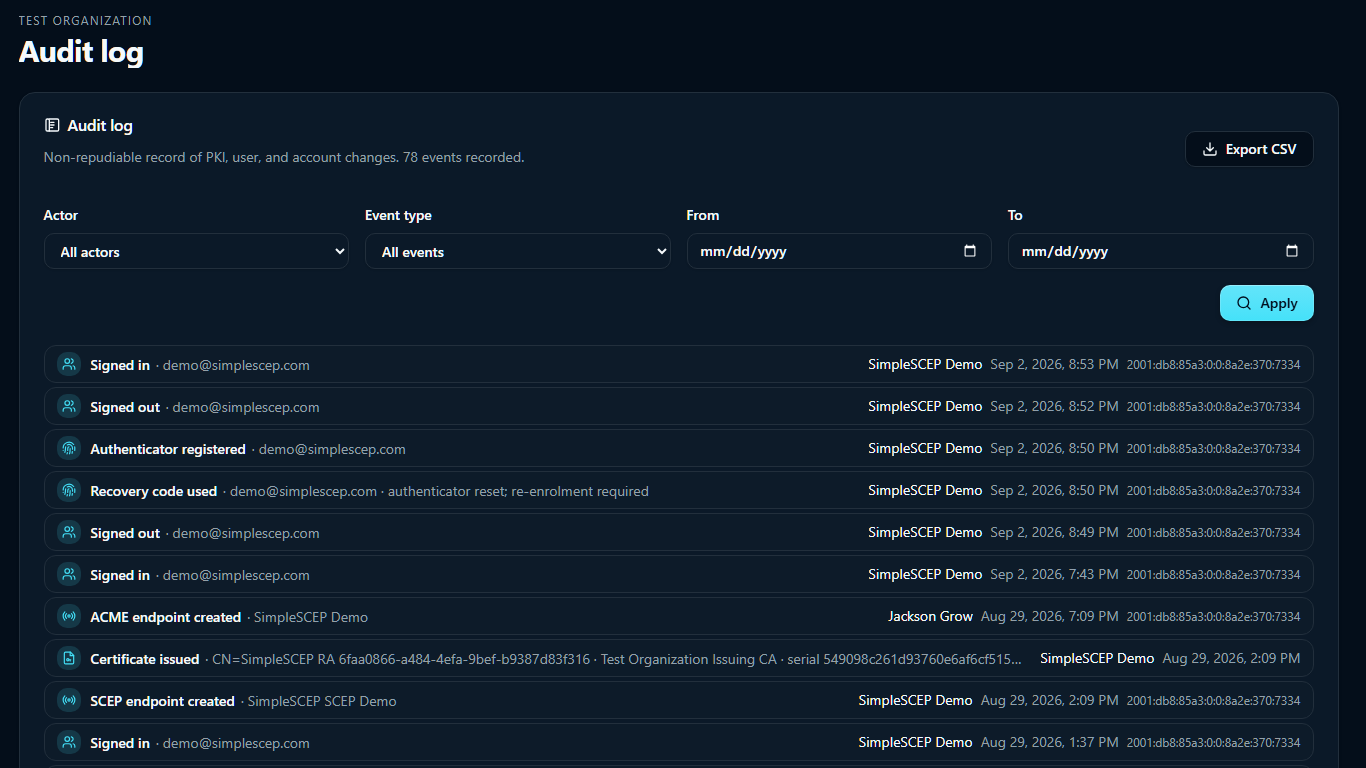Click the Aug 29, 2026, 1:37 PM timestamp

(x=1050, y=742)
